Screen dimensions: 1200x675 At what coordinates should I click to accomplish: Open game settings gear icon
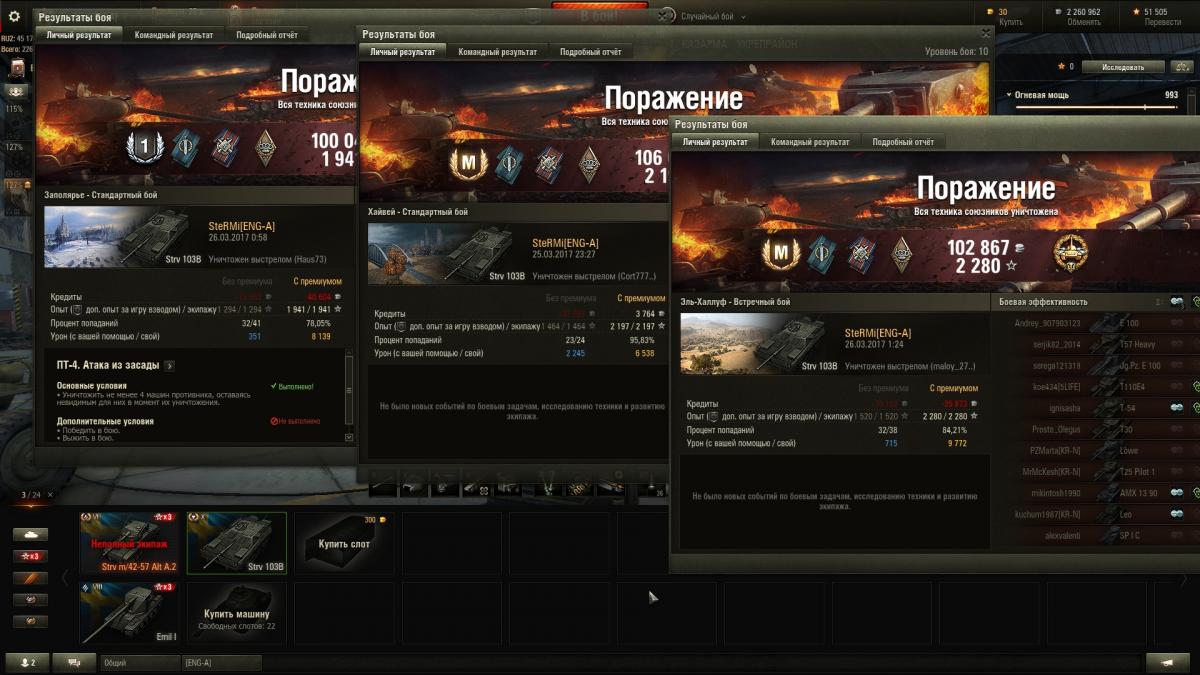tap(14, 16)
